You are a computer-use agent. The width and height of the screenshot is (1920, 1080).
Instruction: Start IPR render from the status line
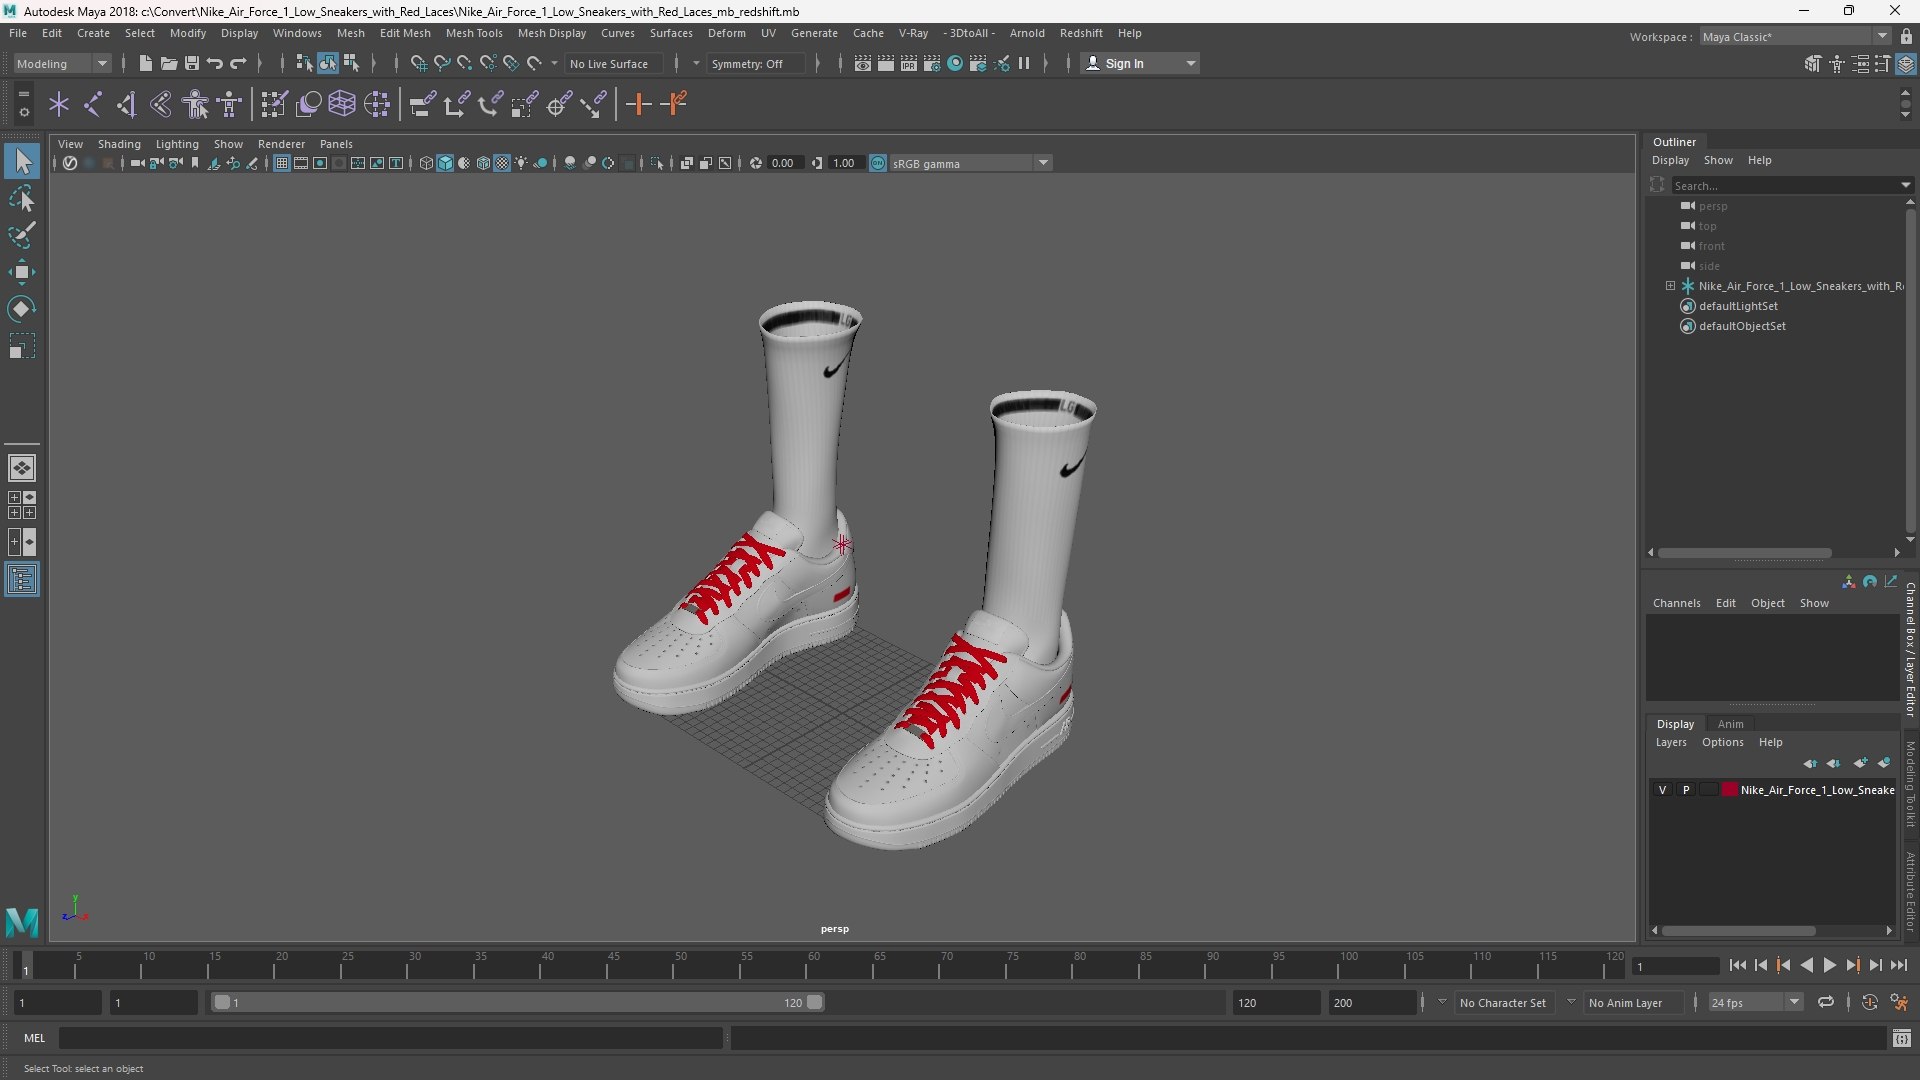pos(909,63)
